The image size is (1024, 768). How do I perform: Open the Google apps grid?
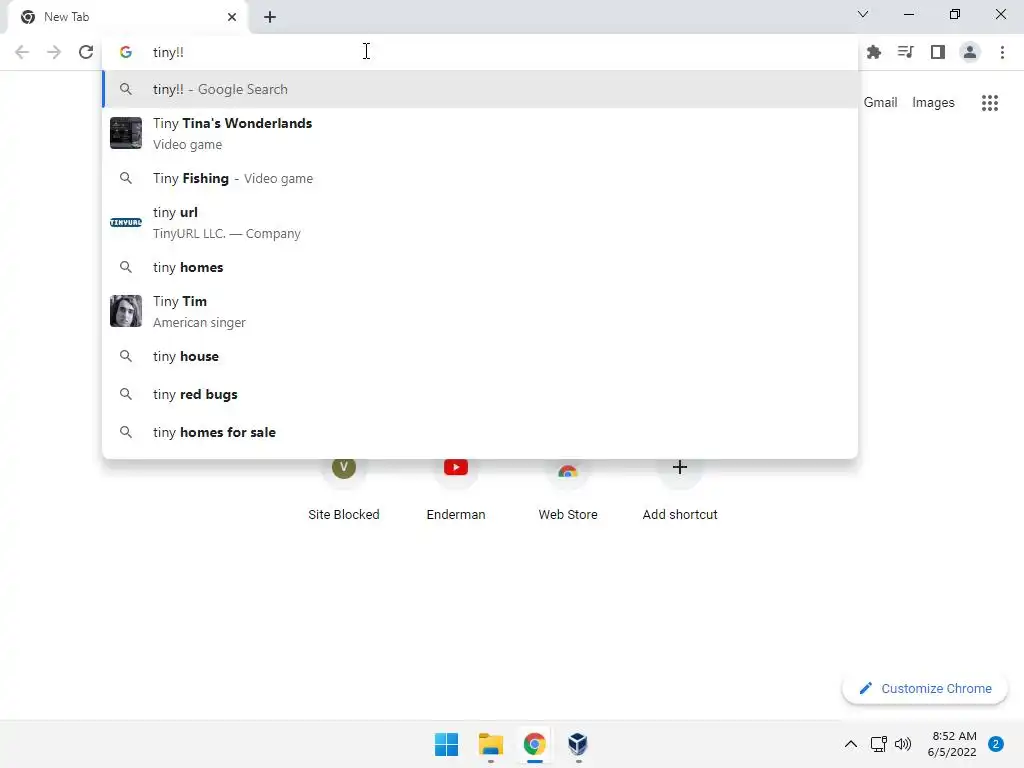[x=990, y=103]
